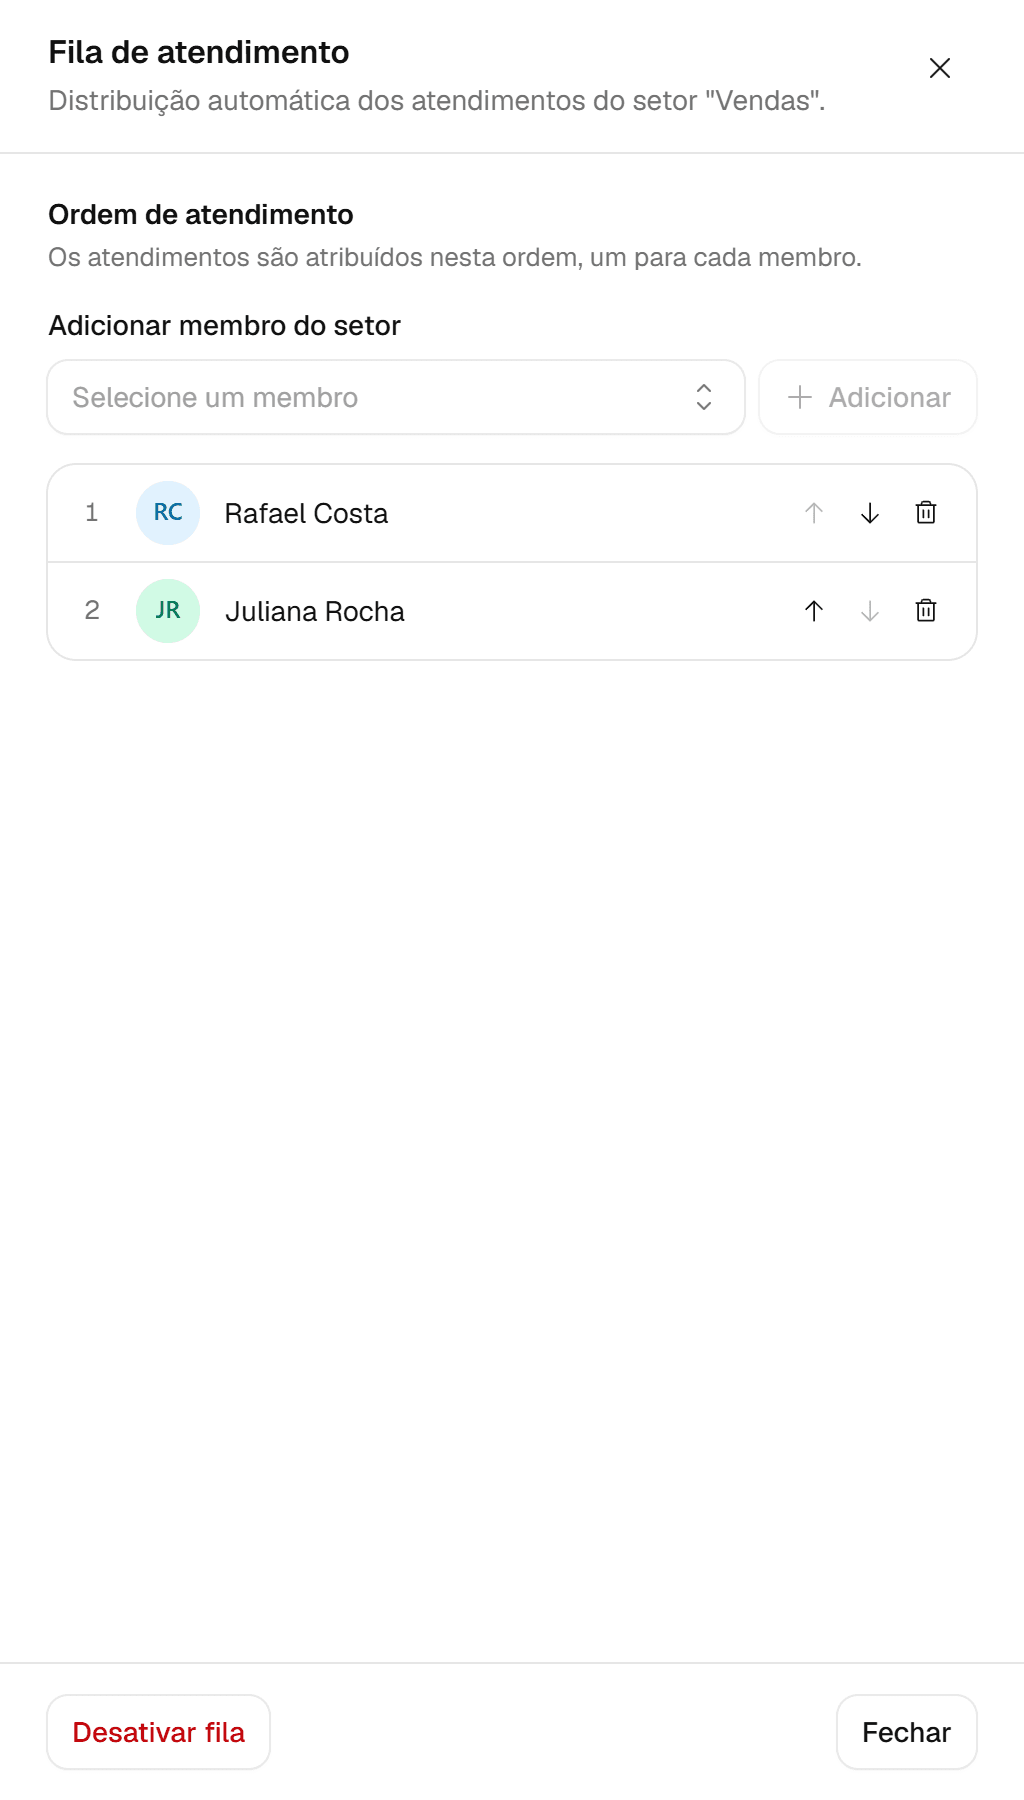Move Rafael Costa up in the queue
This screenshot has width=1024, height=1800.
click(x=814, y=513)
